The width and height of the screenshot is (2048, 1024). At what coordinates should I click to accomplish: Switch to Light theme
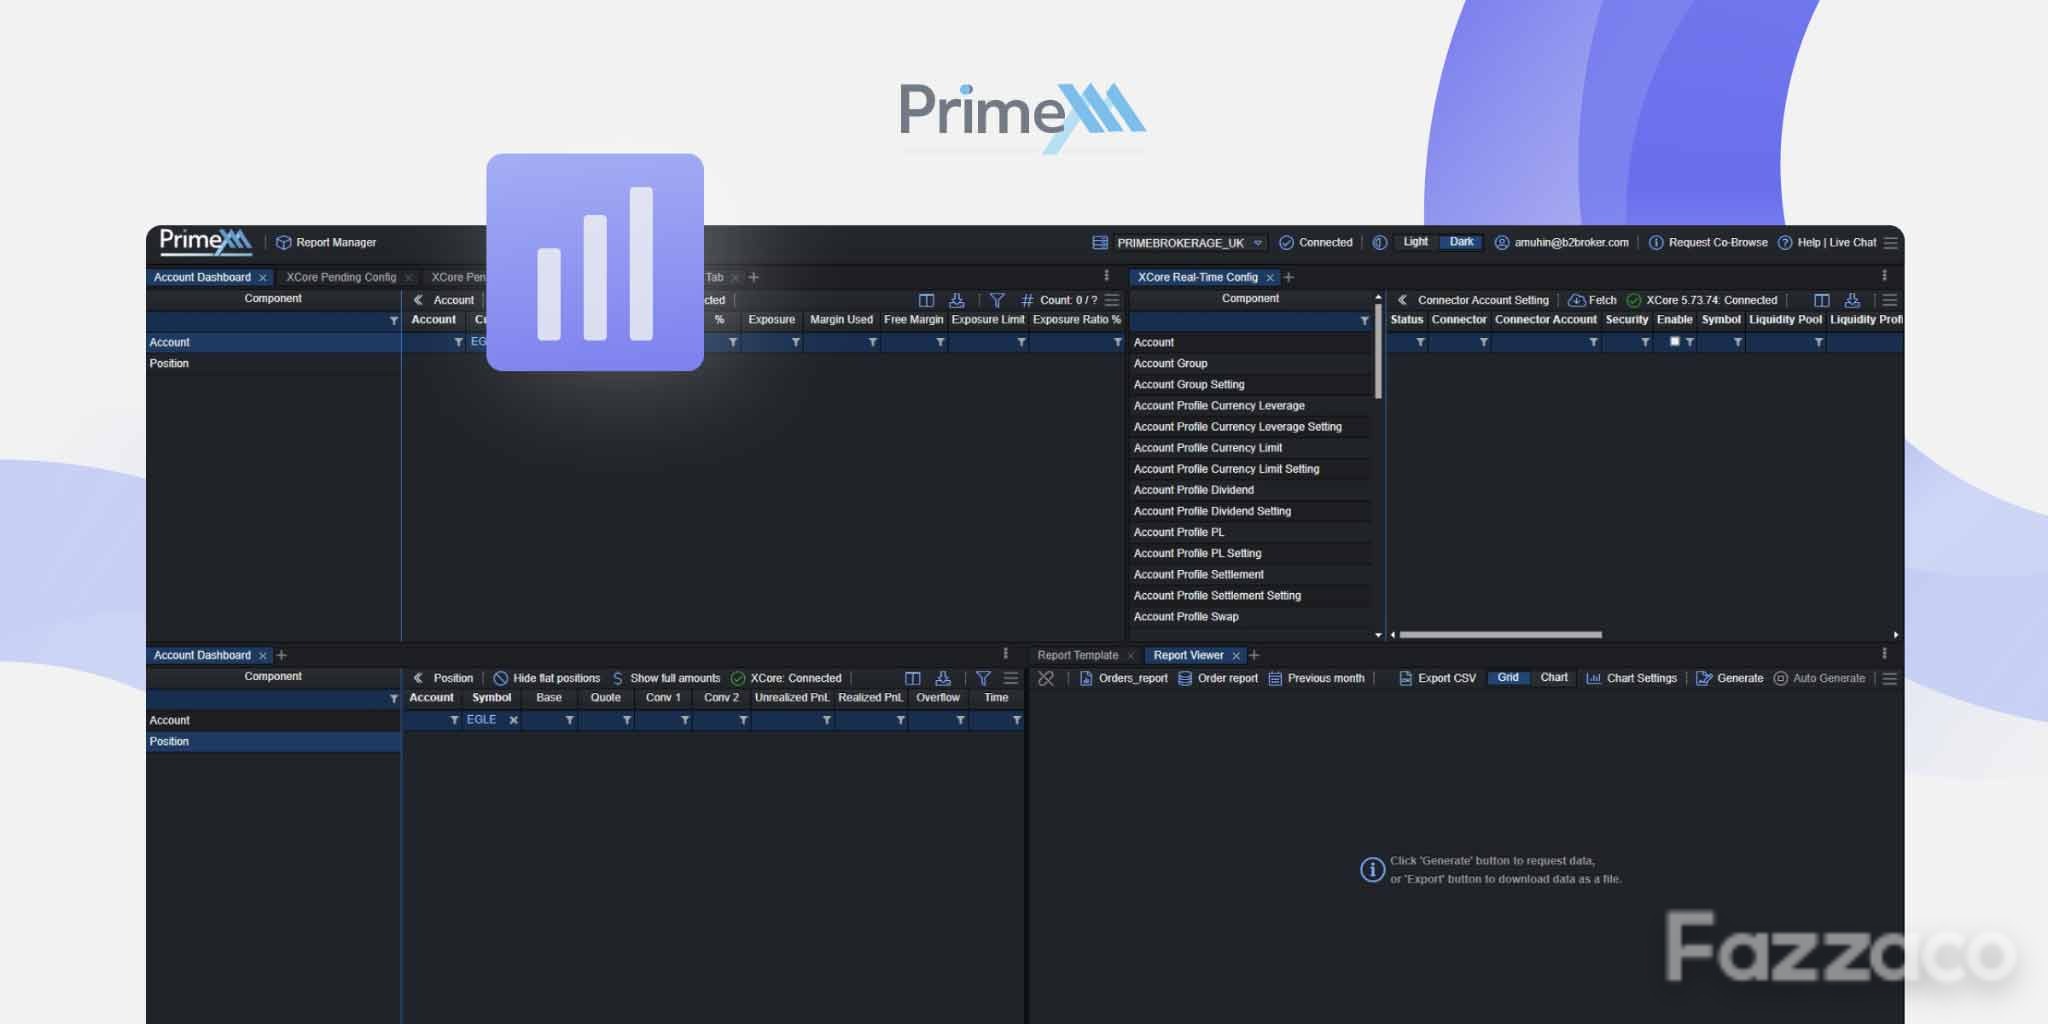(1415, 242)
